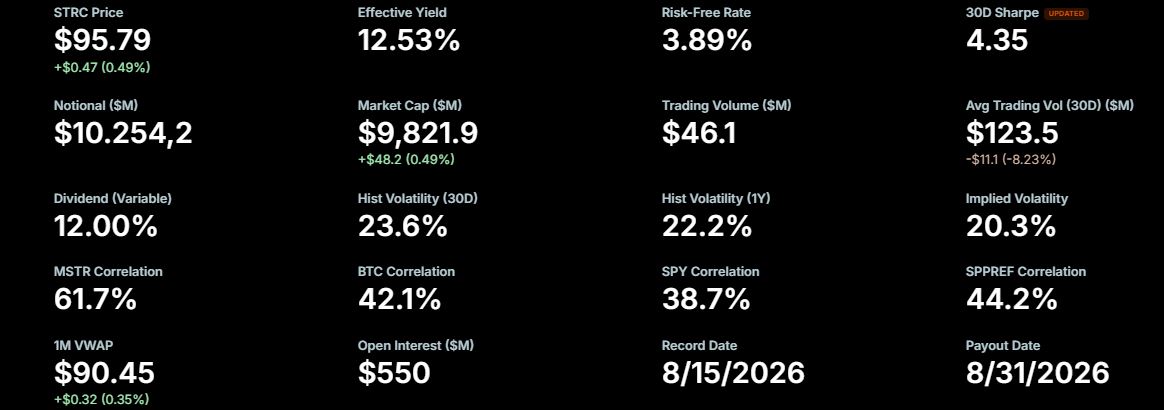The image size is (1164, 410).
Task: Open the Implied Volatility 20.3% metric
Action: tap(1011, 226)
